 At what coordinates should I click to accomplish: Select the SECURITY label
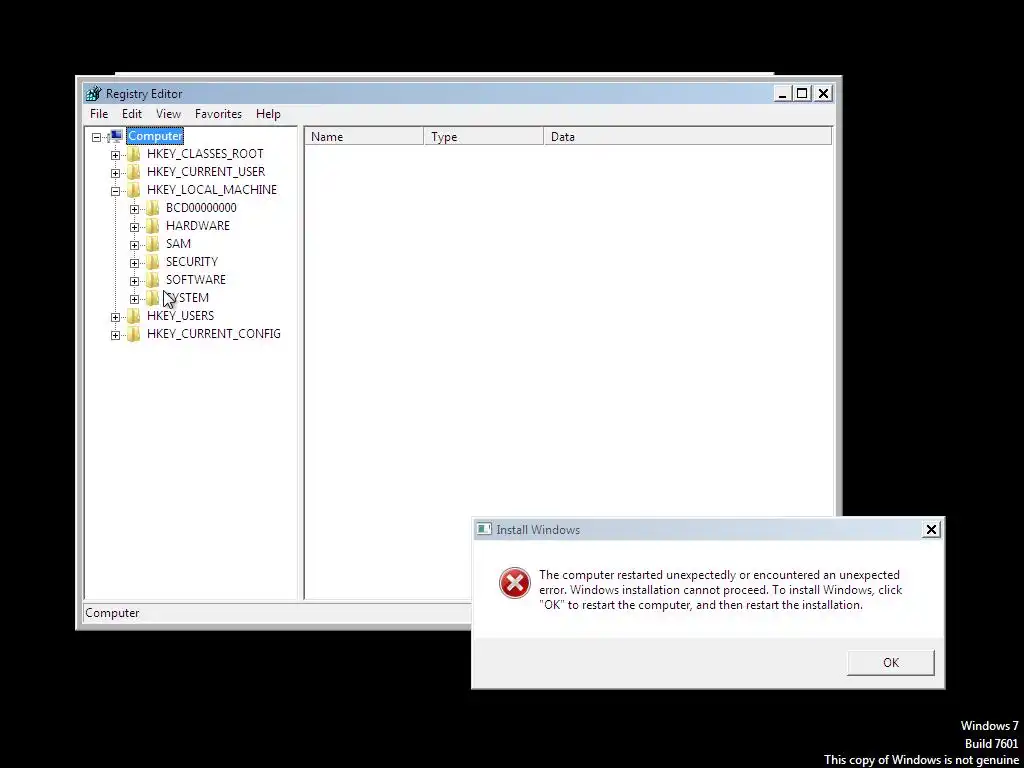[191, 261]
